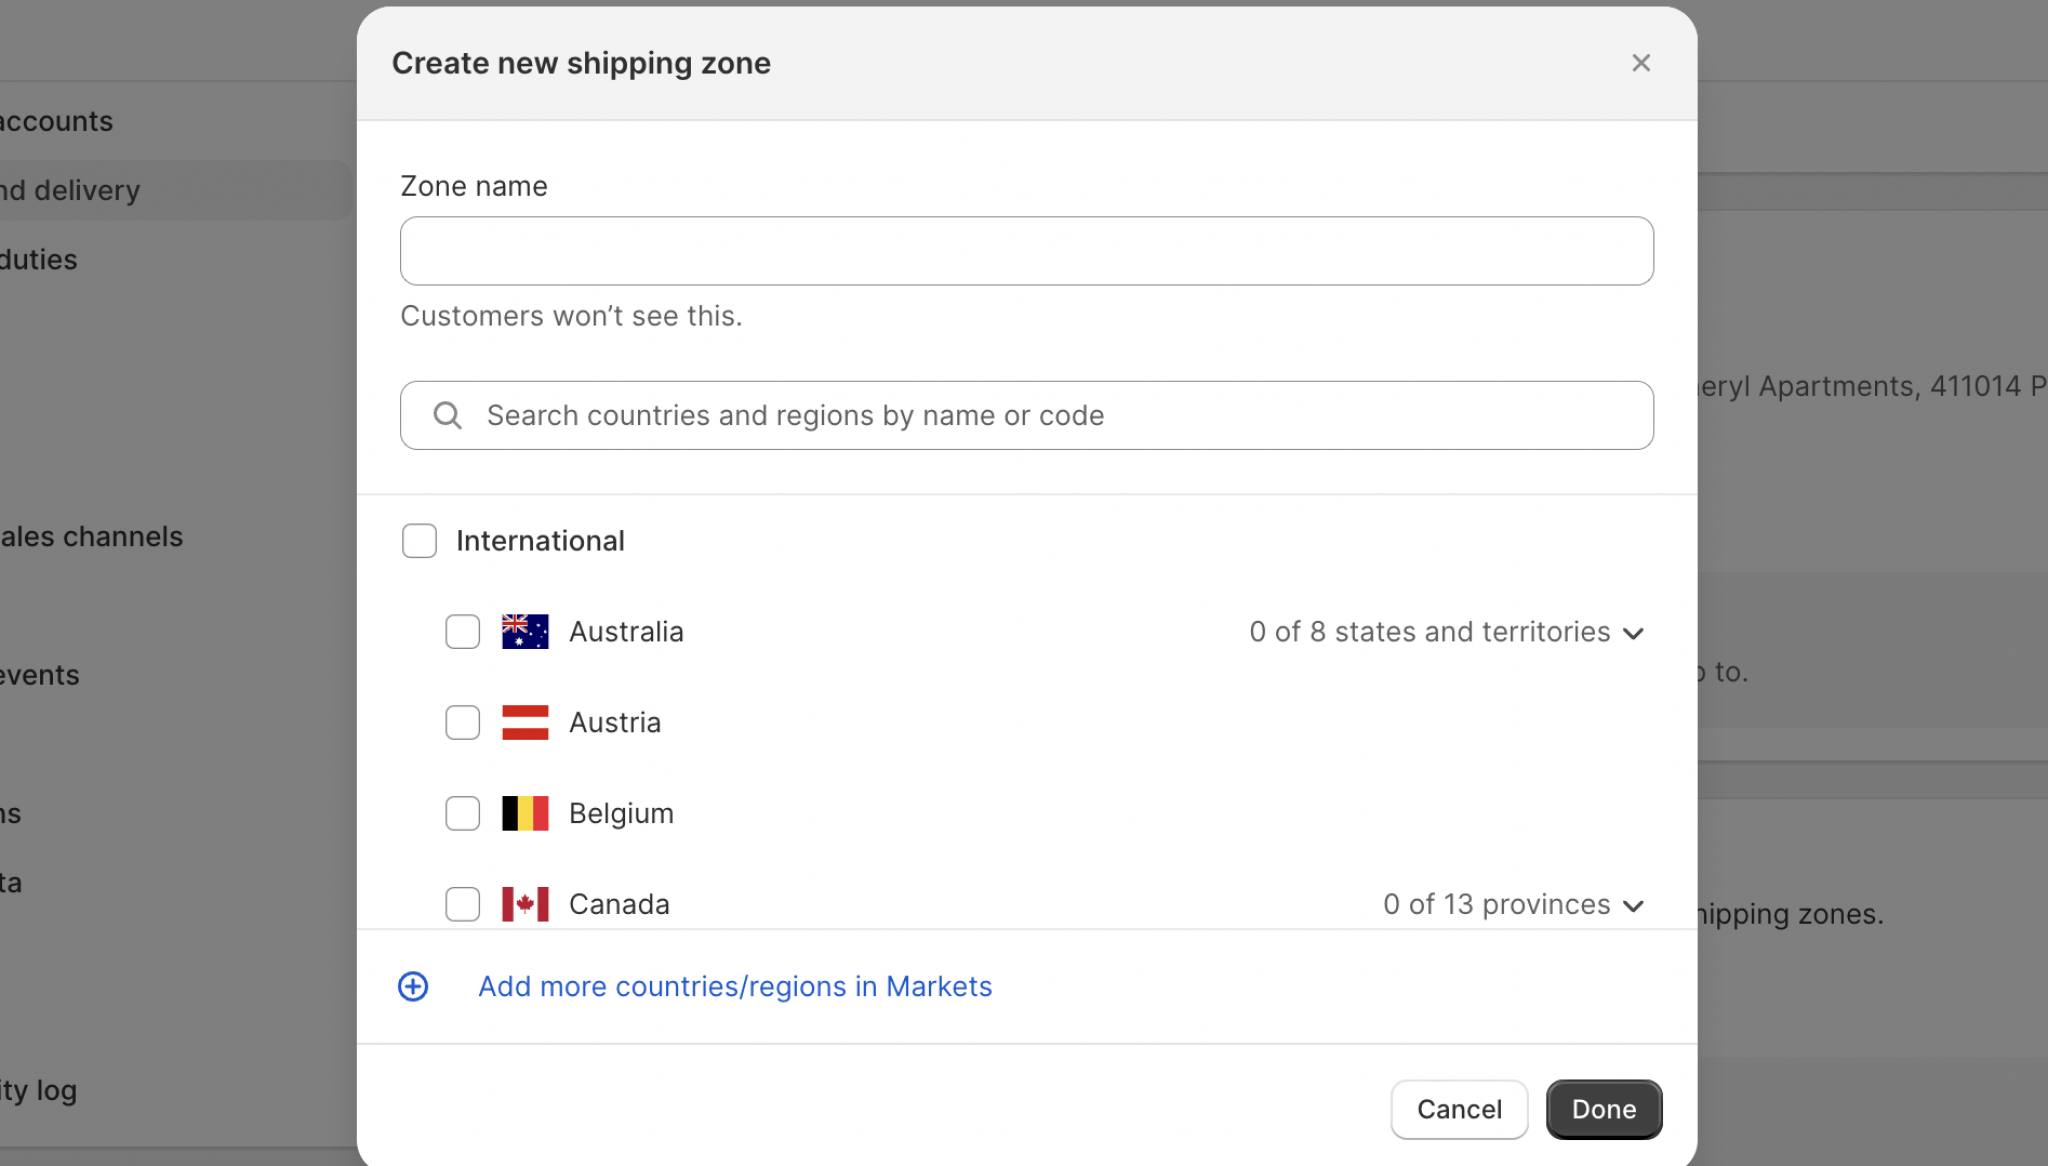This screenshot has height=1166, width=2048.
Task: Check the International checkbox
Action: (419, 541)
